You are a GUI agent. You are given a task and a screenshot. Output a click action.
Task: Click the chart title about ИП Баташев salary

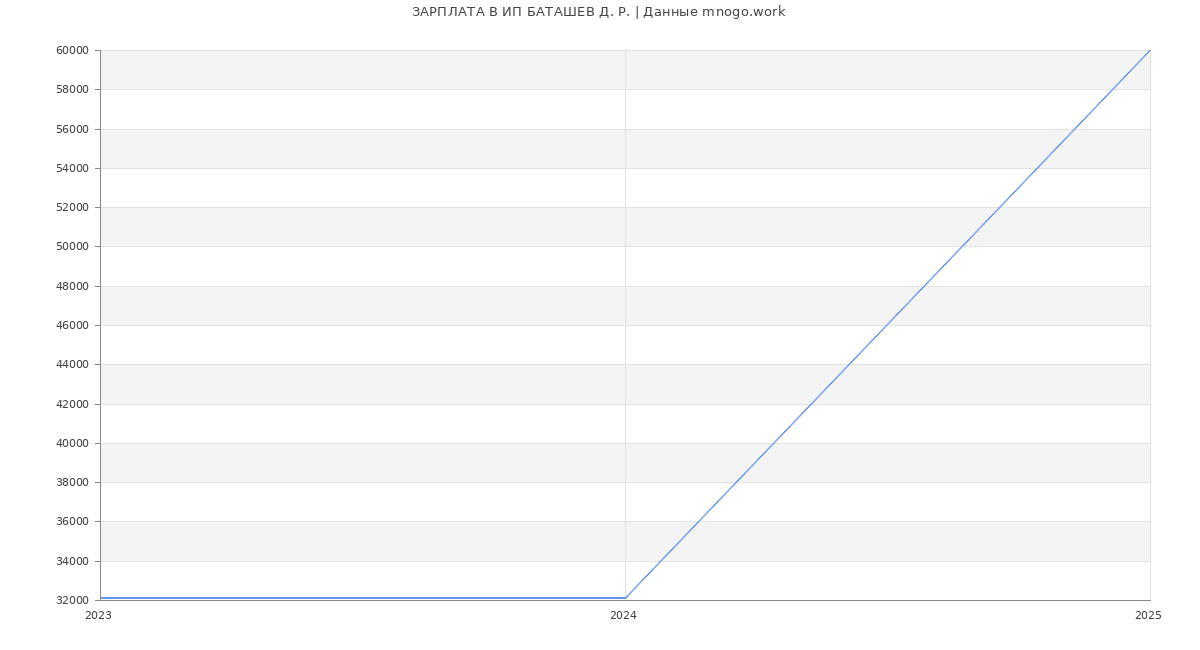click(598, 12)
